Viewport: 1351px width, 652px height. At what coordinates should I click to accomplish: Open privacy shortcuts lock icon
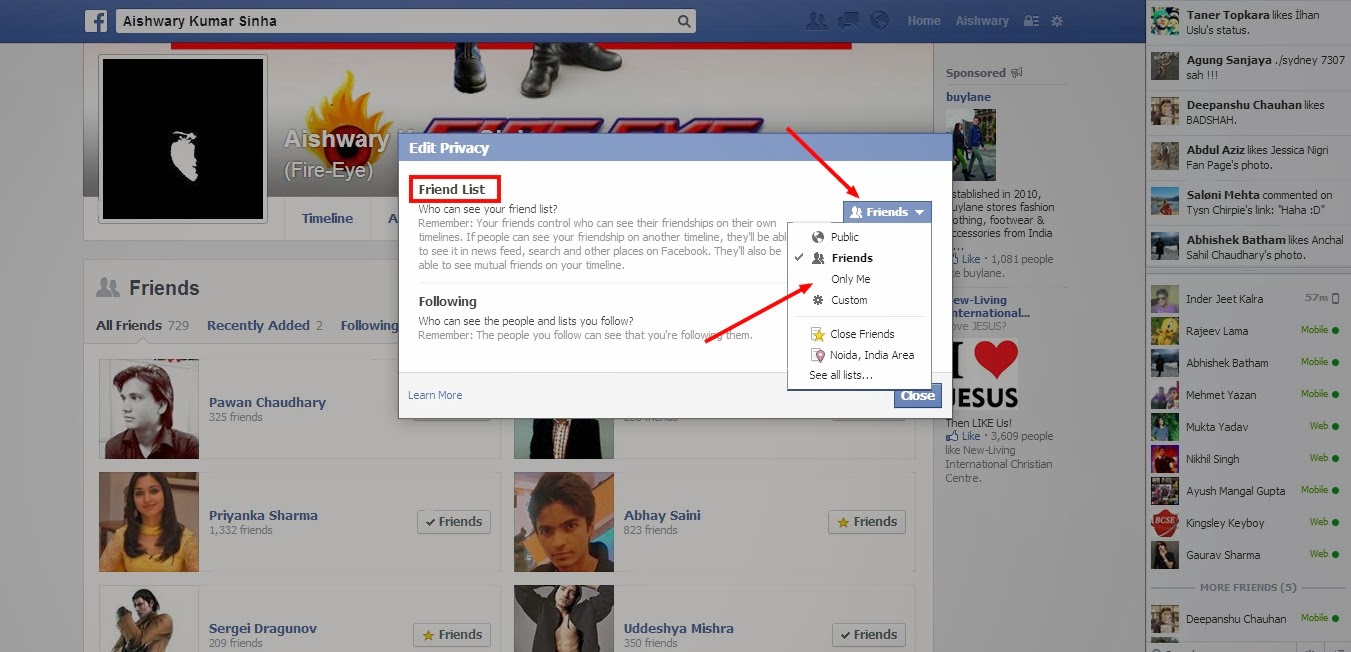(1031, 21)
